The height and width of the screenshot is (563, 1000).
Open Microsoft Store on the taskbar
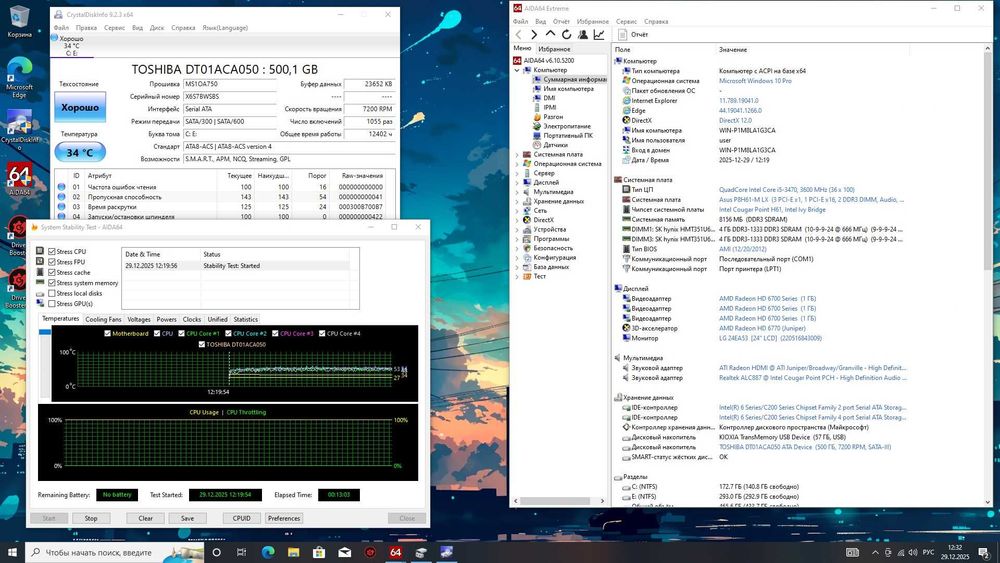[319, 552]
